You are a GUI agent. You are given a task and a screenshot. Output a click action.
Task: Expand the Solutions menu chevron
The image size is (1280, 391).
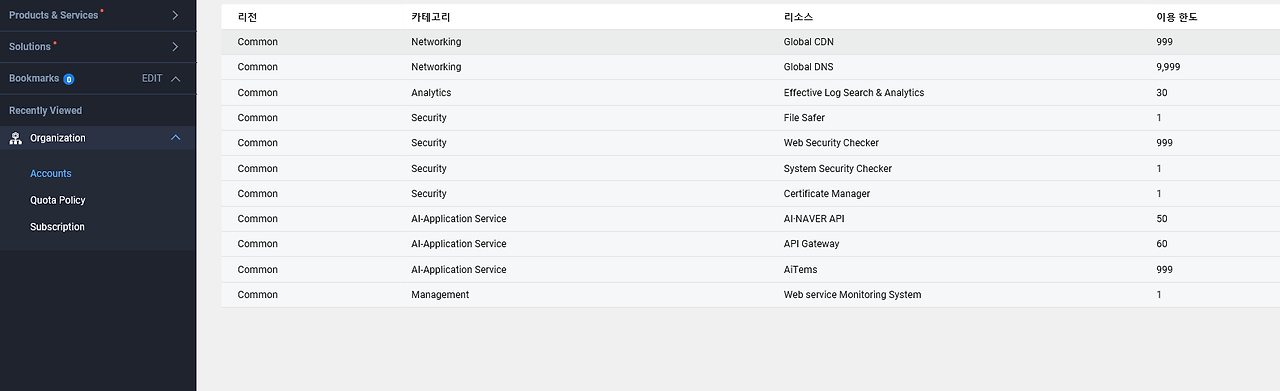(x=175, y=47)
